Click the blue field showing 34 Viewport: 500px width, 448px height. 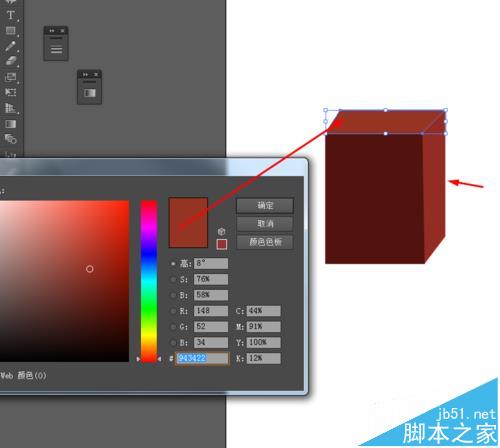211,342
